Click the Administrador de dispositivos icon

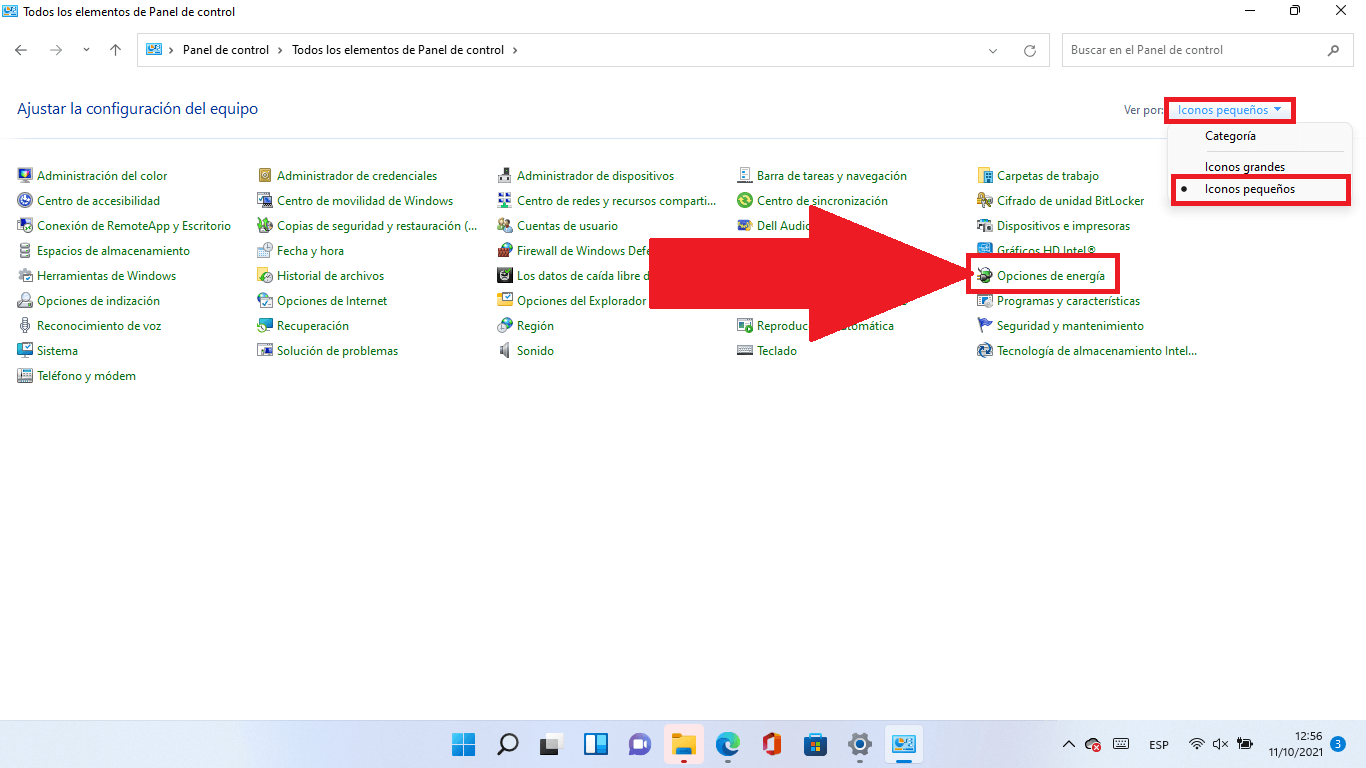(505, 176)
